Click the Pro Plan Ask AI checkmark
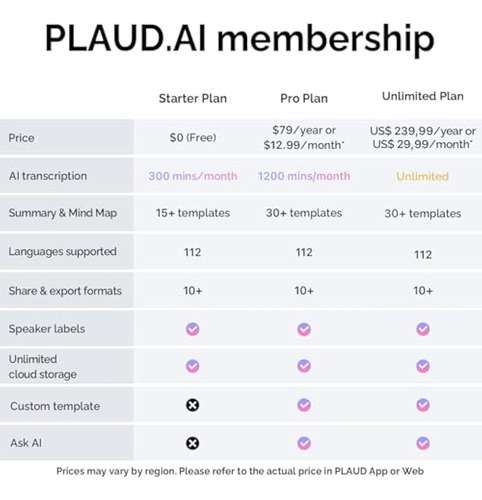This screenshot has height=500, width=482. [x=304, y=443]
